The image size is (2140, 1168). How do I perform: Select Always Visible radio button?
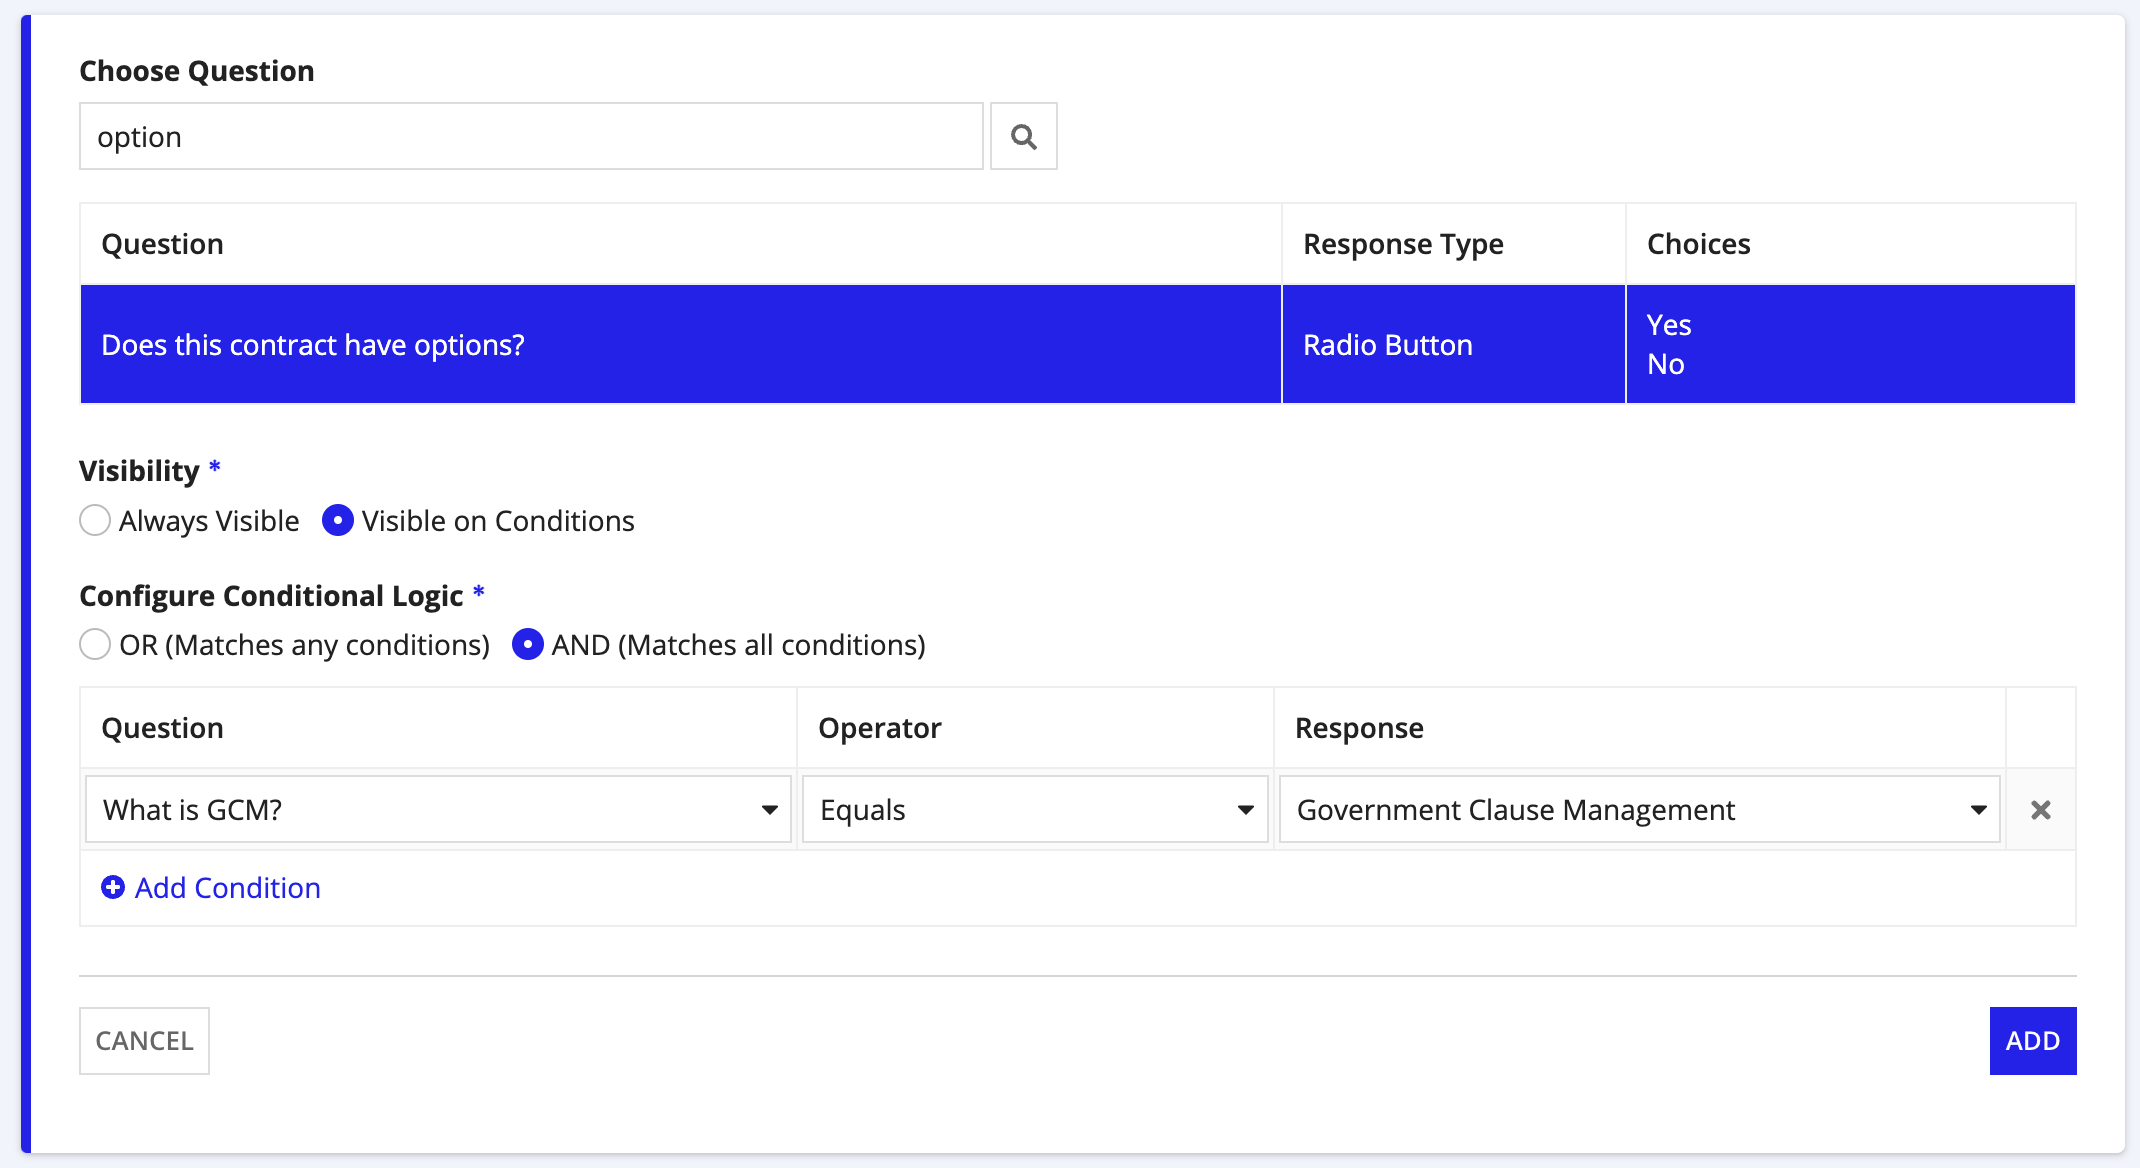(95, 521)
